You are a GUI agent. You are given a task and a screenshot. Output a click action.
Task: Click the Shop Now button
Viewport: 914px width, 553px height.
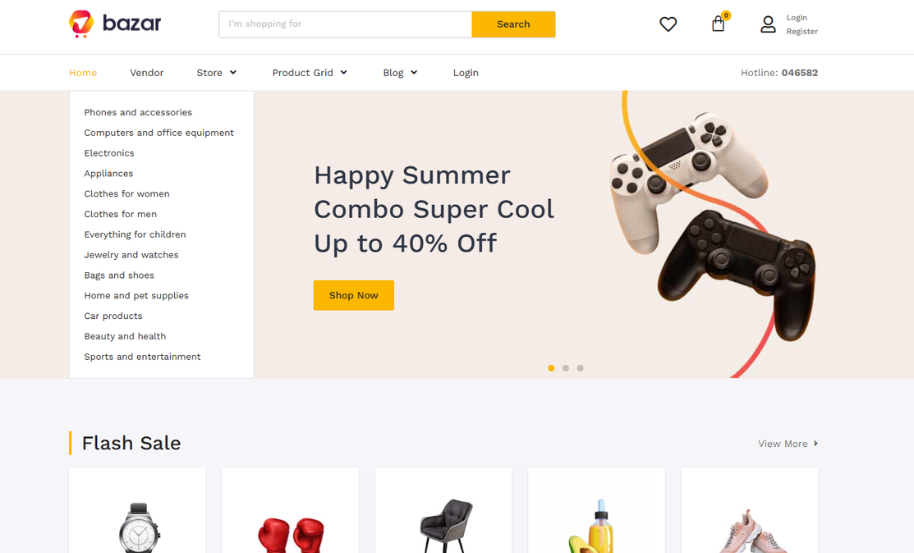tap(354, 295)
